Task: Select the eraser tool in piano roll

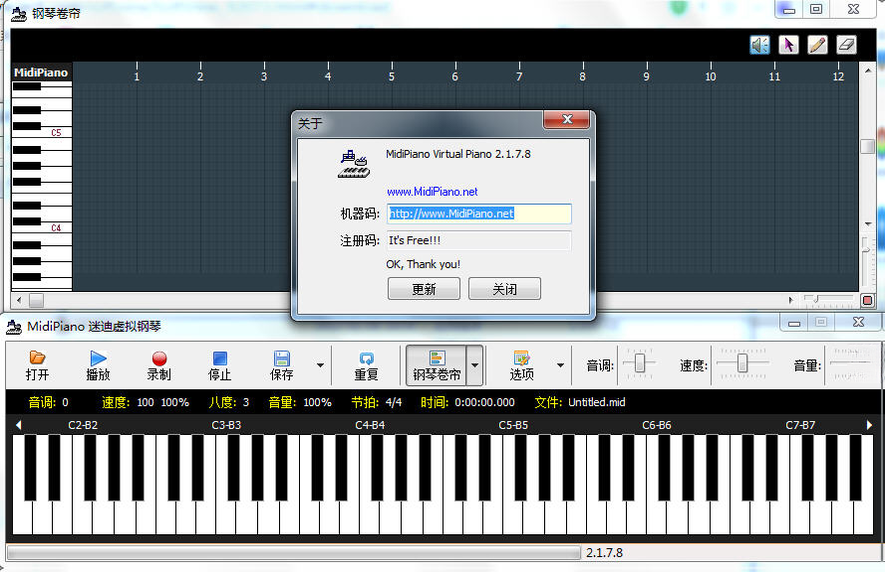Action: click(846, 45)
